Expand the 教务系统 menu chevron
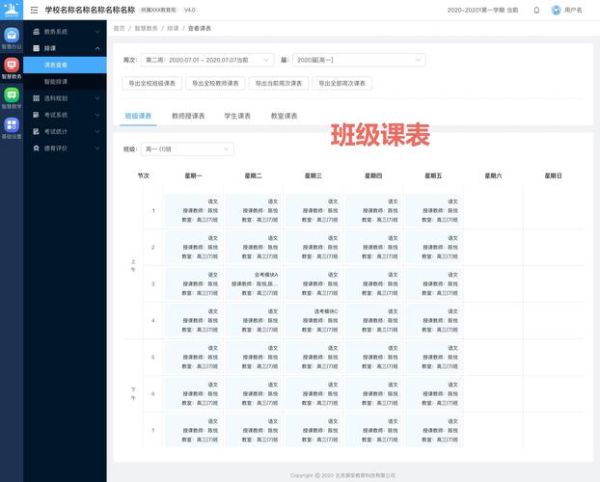 tap(97, 32)
